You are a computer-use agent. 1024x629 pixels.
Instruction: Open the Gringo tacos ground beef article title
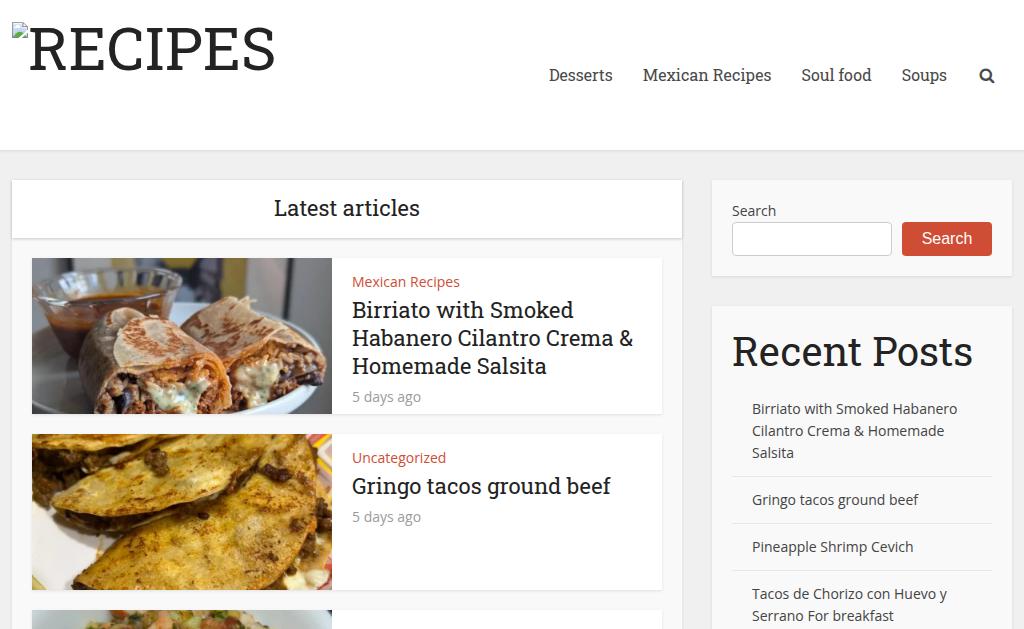click(481, 486)
